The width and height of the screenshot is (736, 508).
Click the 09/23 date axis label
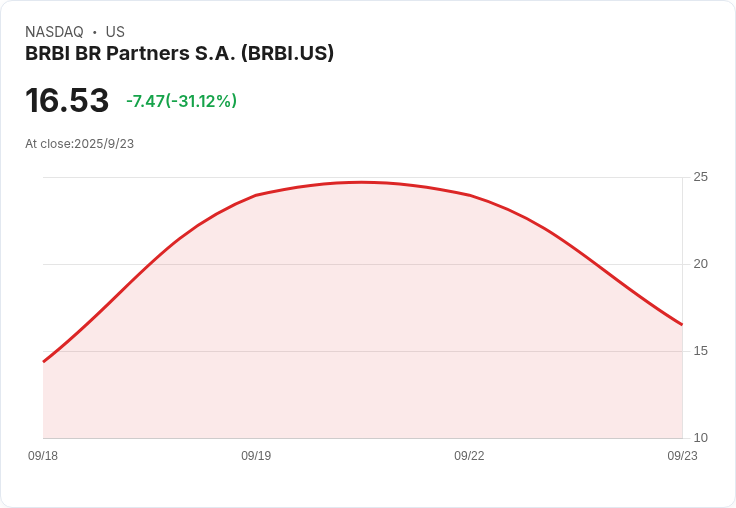[682, 455]
